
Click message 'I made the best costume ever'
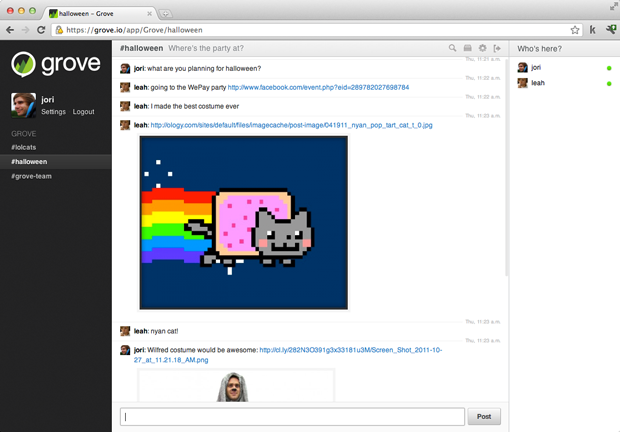195,106
